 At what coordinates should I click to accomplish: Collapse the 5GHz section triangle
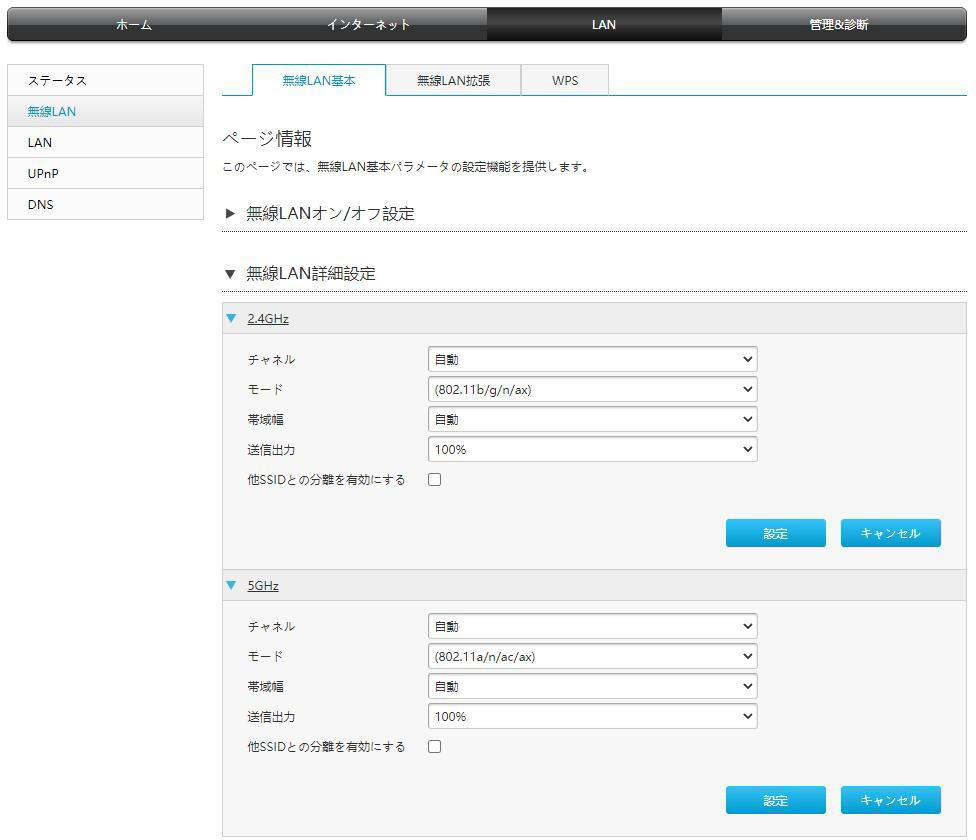pos(232,586)
